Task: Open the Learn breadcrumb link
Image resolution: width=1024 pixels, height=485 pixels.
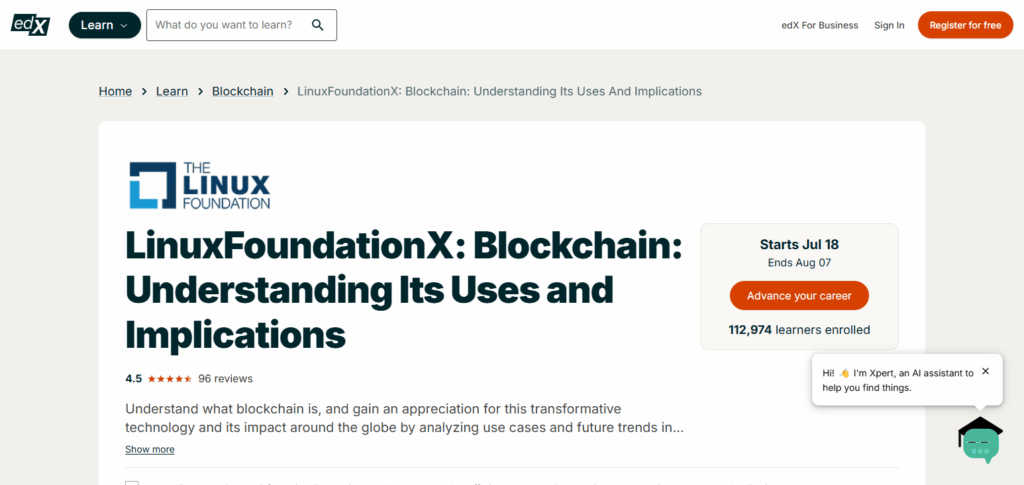Action: coord(172,92)
